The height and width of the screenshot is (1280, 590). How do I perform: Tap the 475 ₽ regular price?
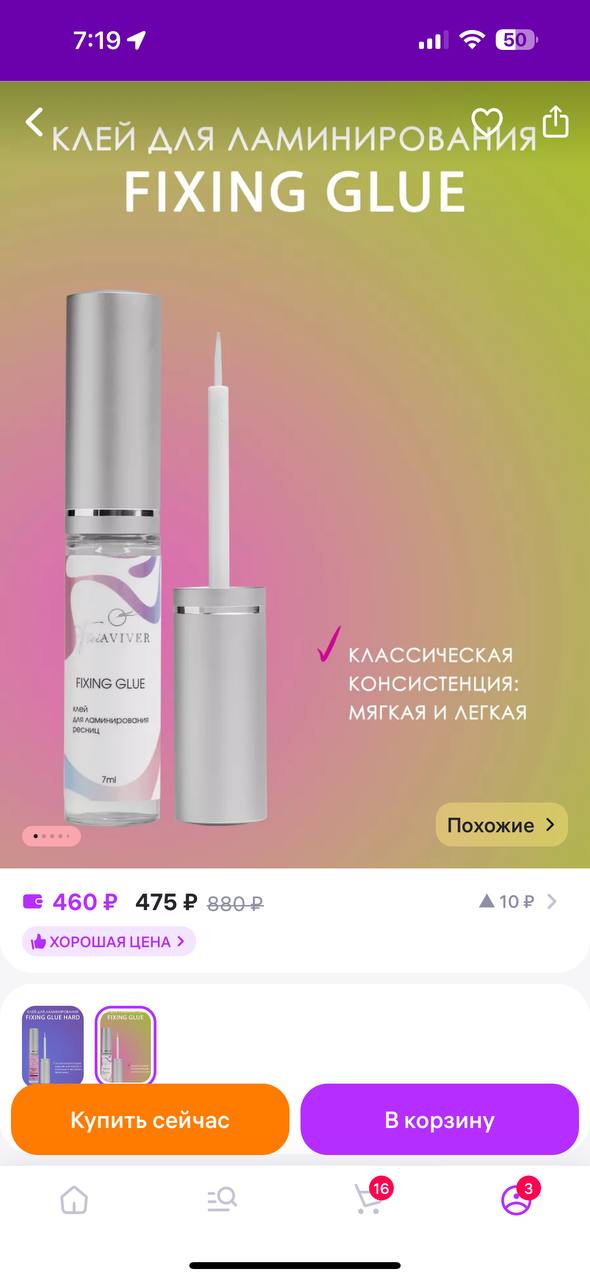(166, 902)
